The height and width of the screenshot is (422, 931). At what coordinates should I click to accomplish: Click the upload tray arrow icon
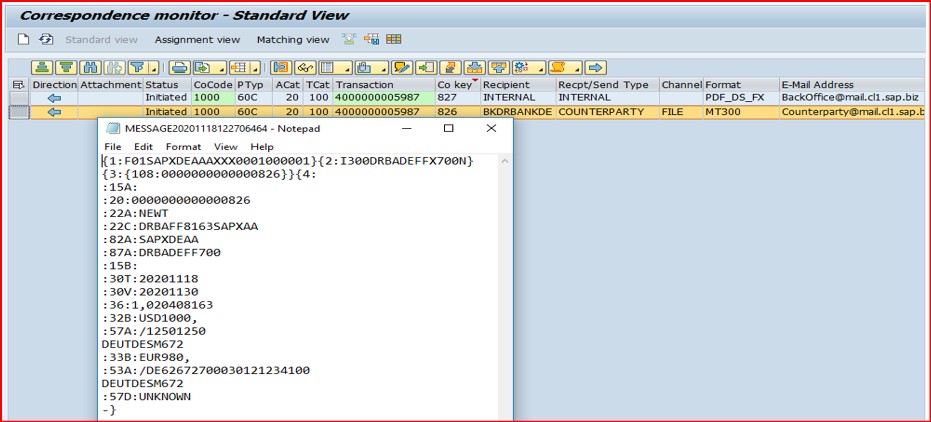pyautogui.click(x=499, y=68)
